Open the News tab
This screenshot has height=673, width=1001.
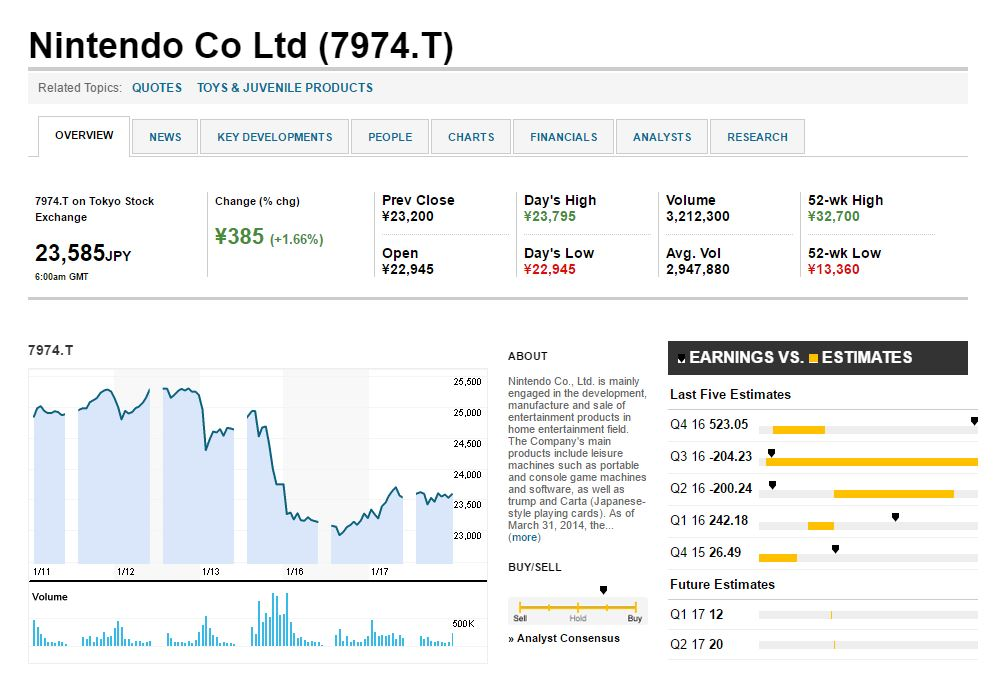[x=165, y=137]
